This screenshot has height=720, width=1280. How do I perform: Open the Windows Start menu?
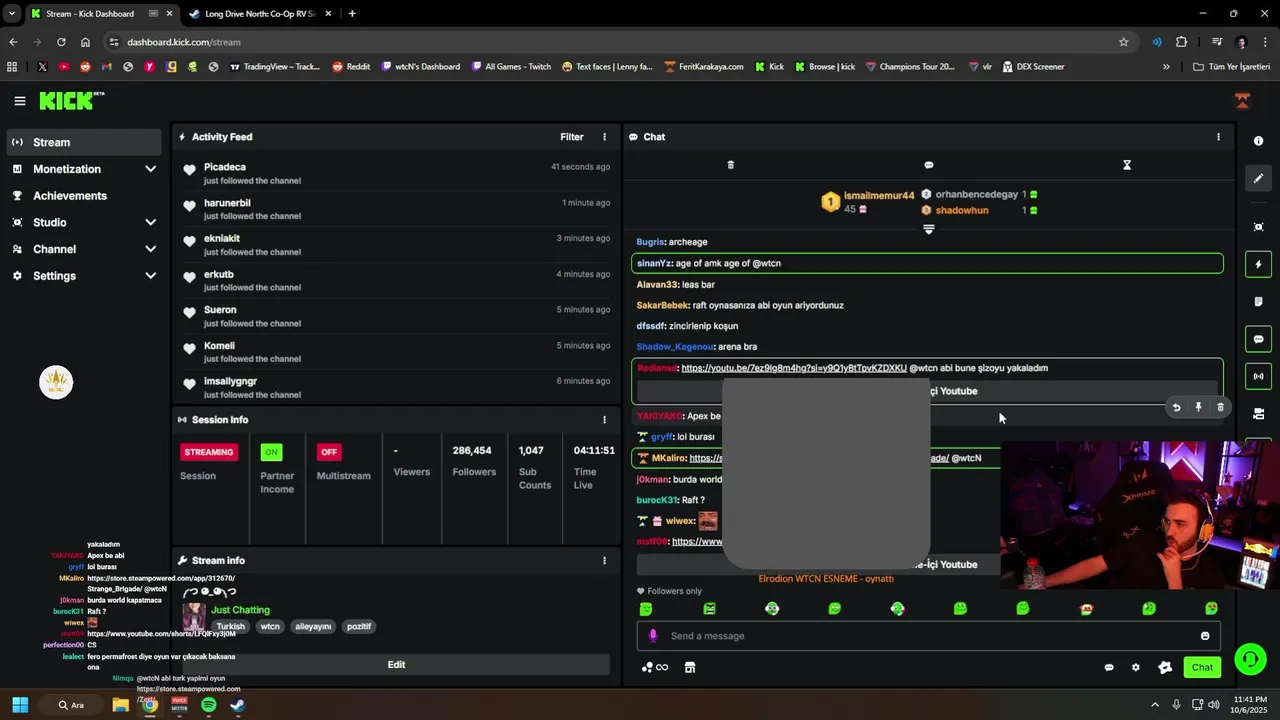pyautogui.click(x=20, y=705)
